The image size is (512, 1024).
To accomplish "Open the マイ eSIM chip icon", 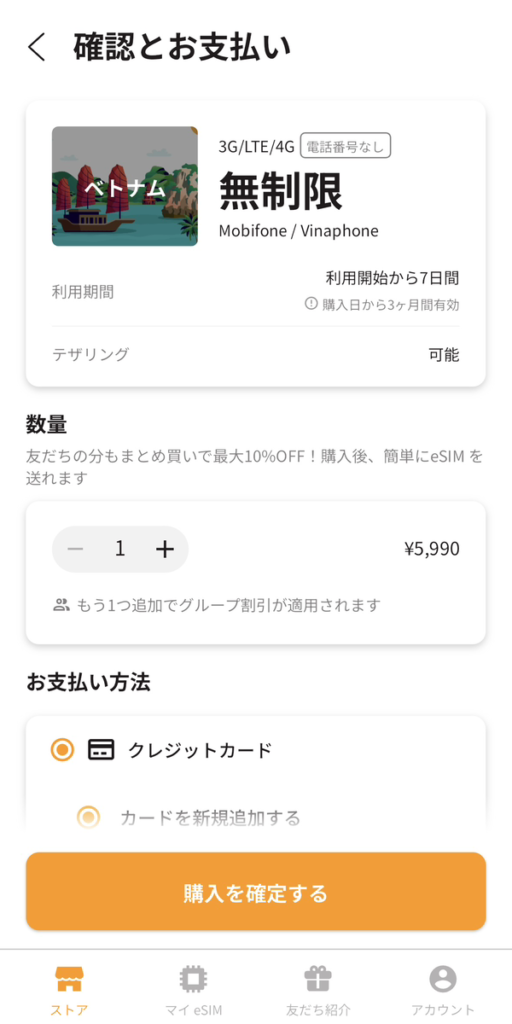I will point(193,979).
